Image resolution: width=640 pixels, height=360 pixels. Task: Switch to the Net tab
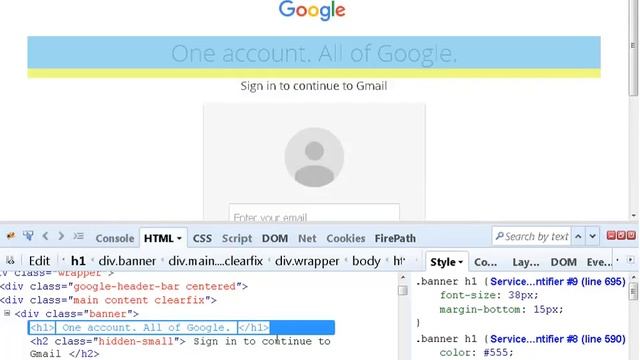307,238
